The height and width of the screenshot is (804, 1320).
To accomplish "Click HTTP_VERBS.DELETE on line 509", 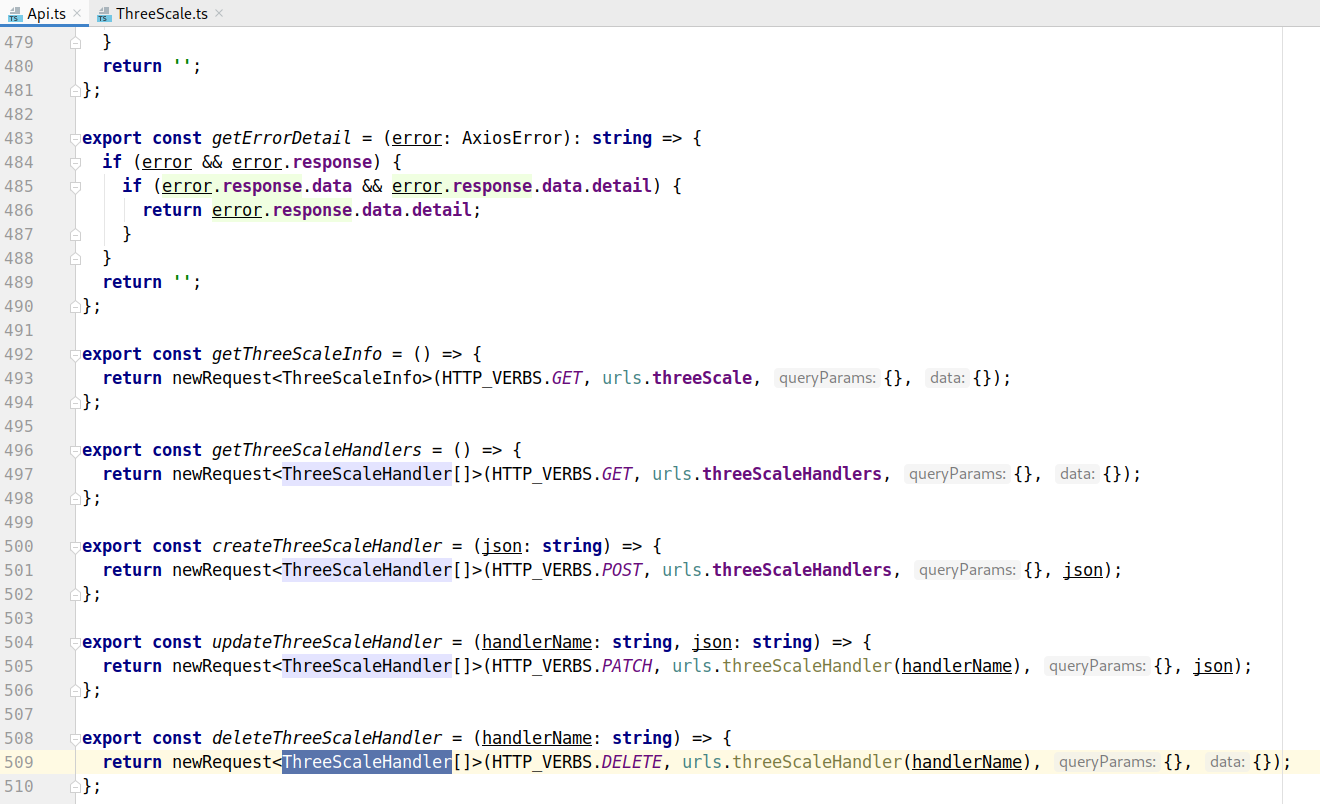I will [577, 762].
